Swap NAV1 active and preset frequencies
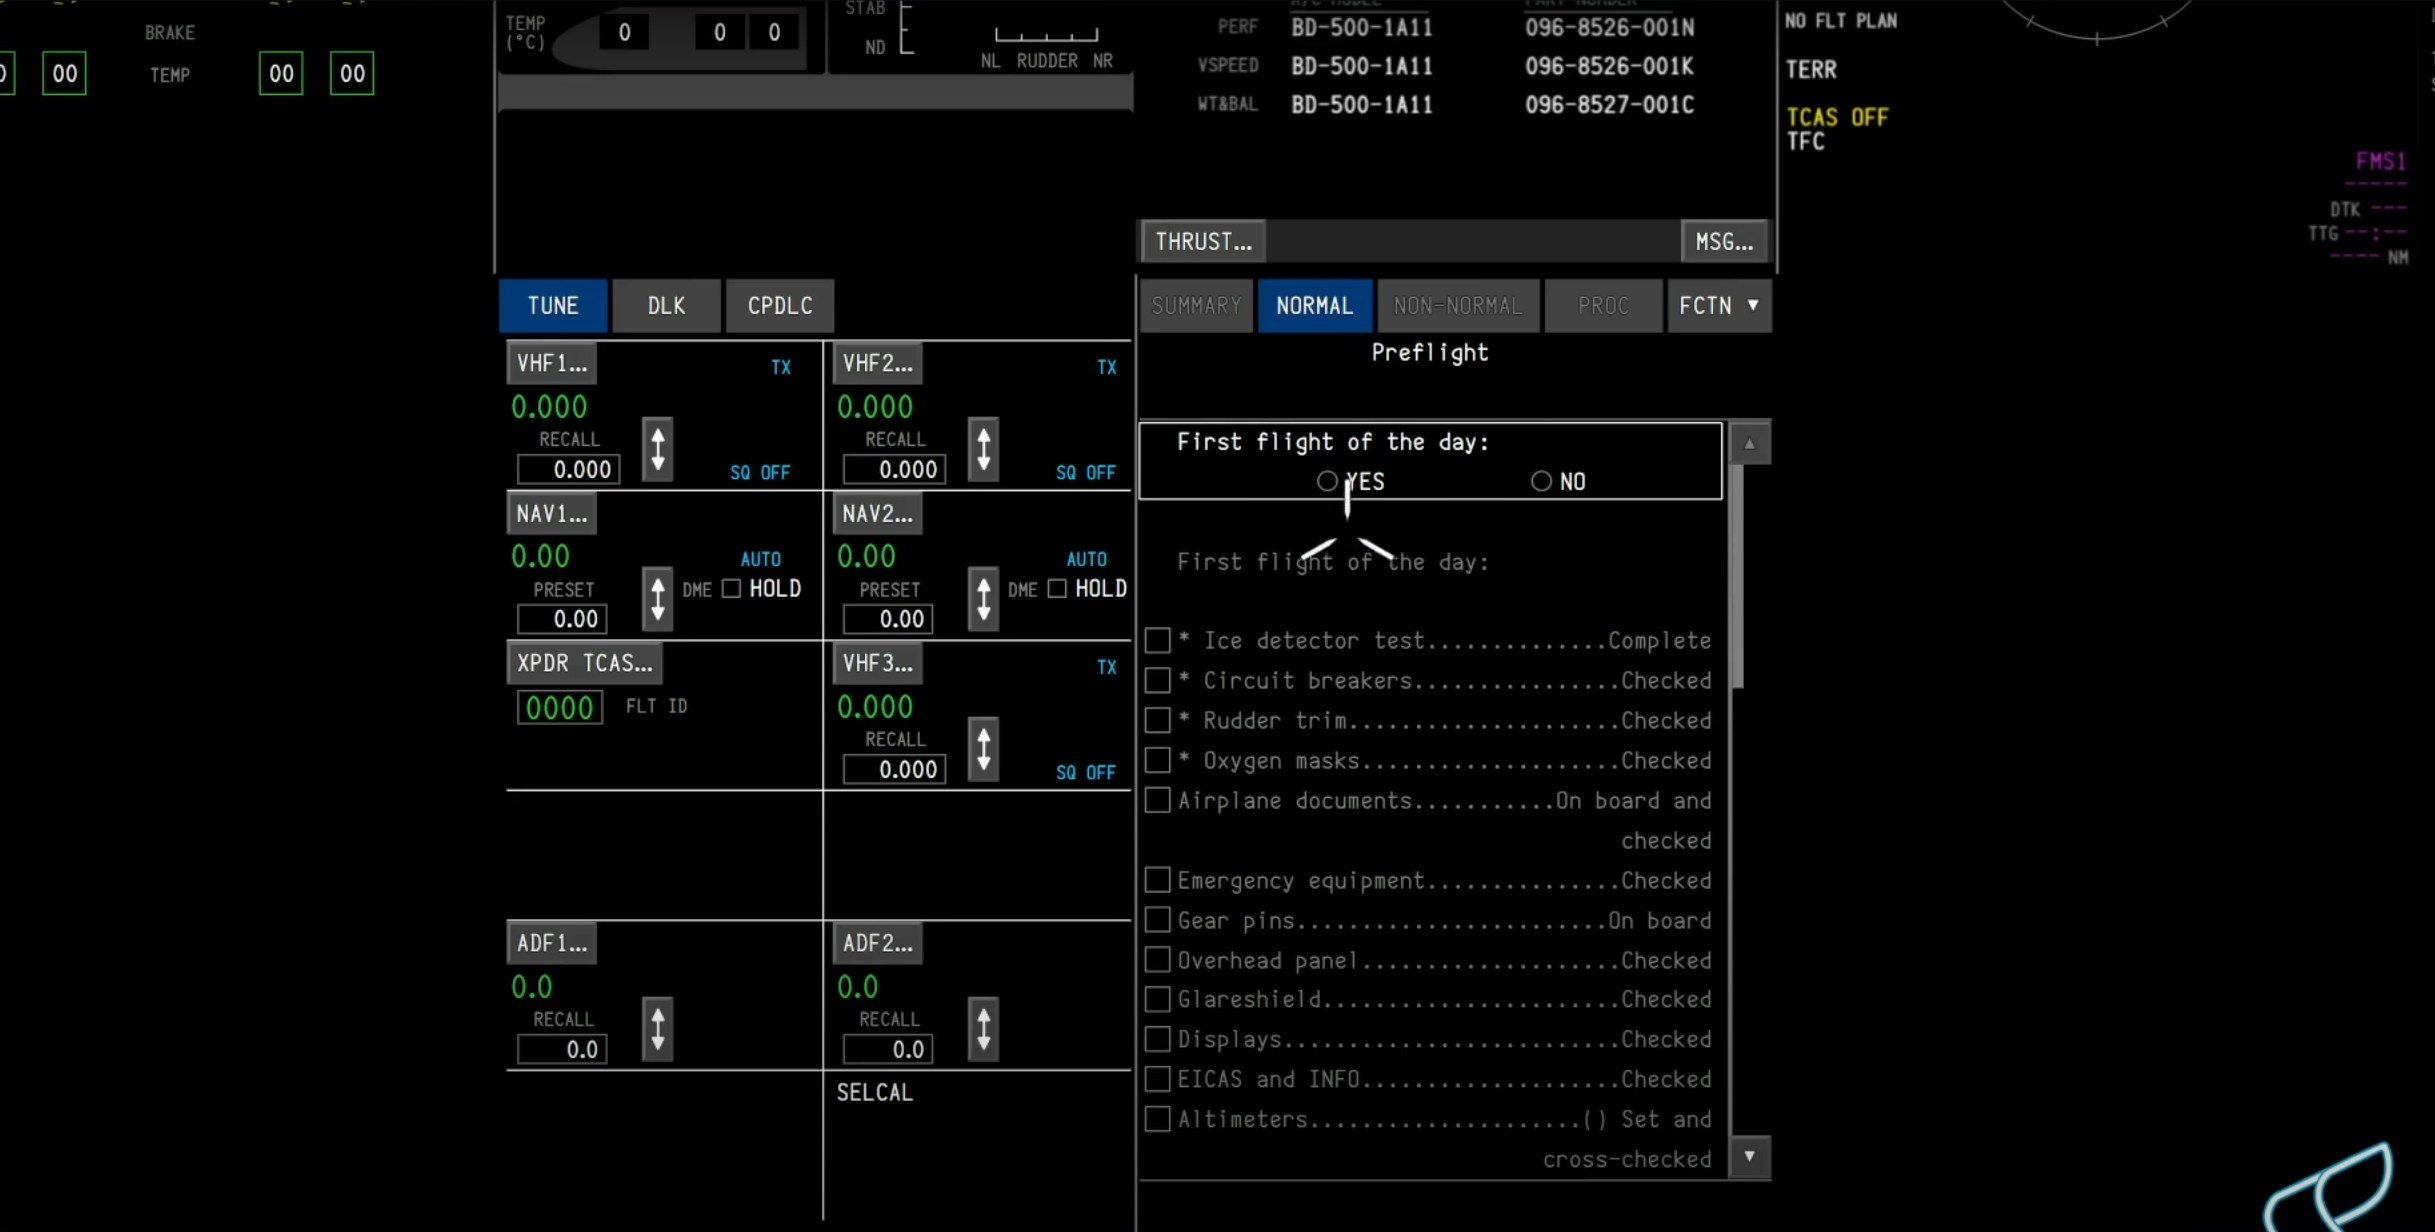2435x1232 pixels. coord(657,599)
